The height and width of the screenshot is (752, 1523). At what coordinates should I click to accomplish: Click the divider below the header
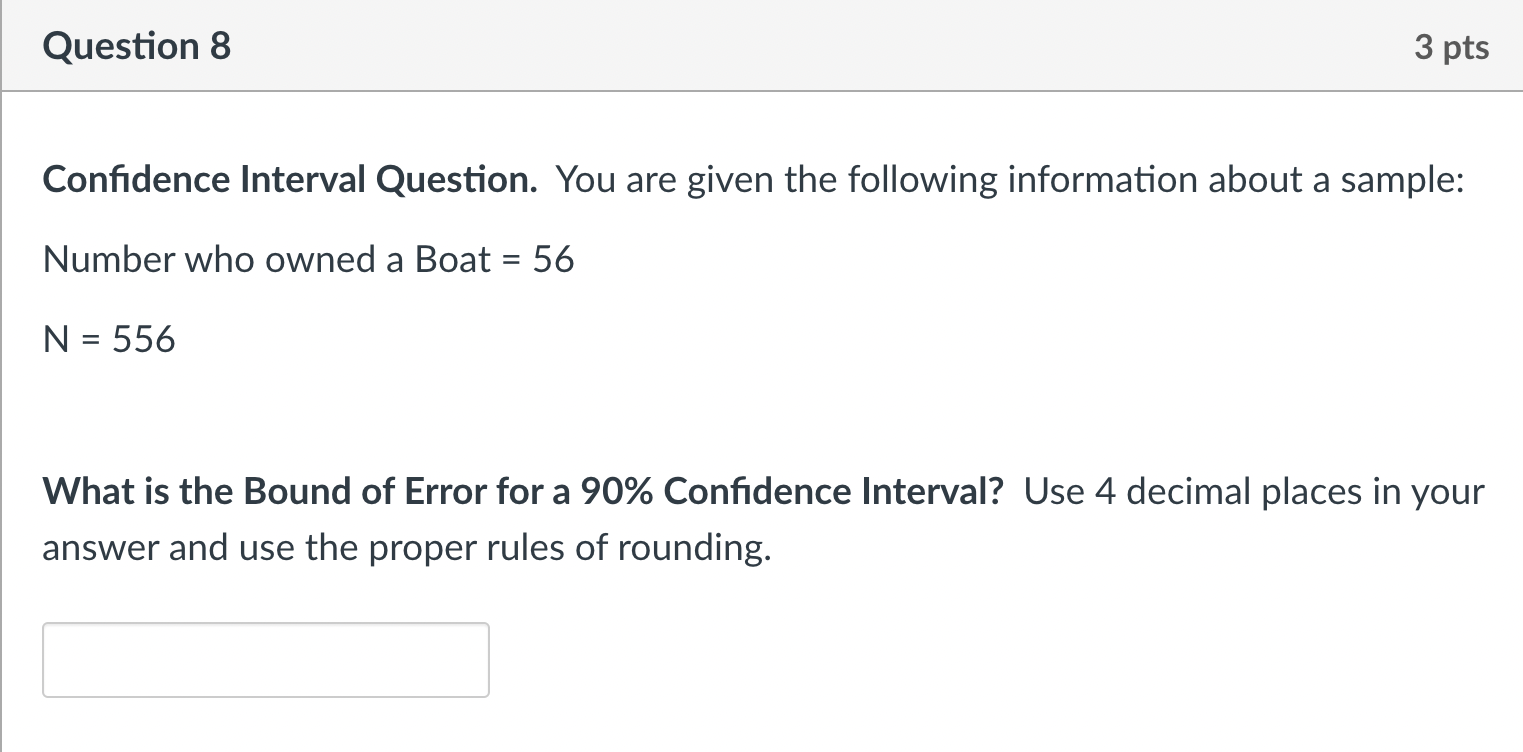[760, 92]
